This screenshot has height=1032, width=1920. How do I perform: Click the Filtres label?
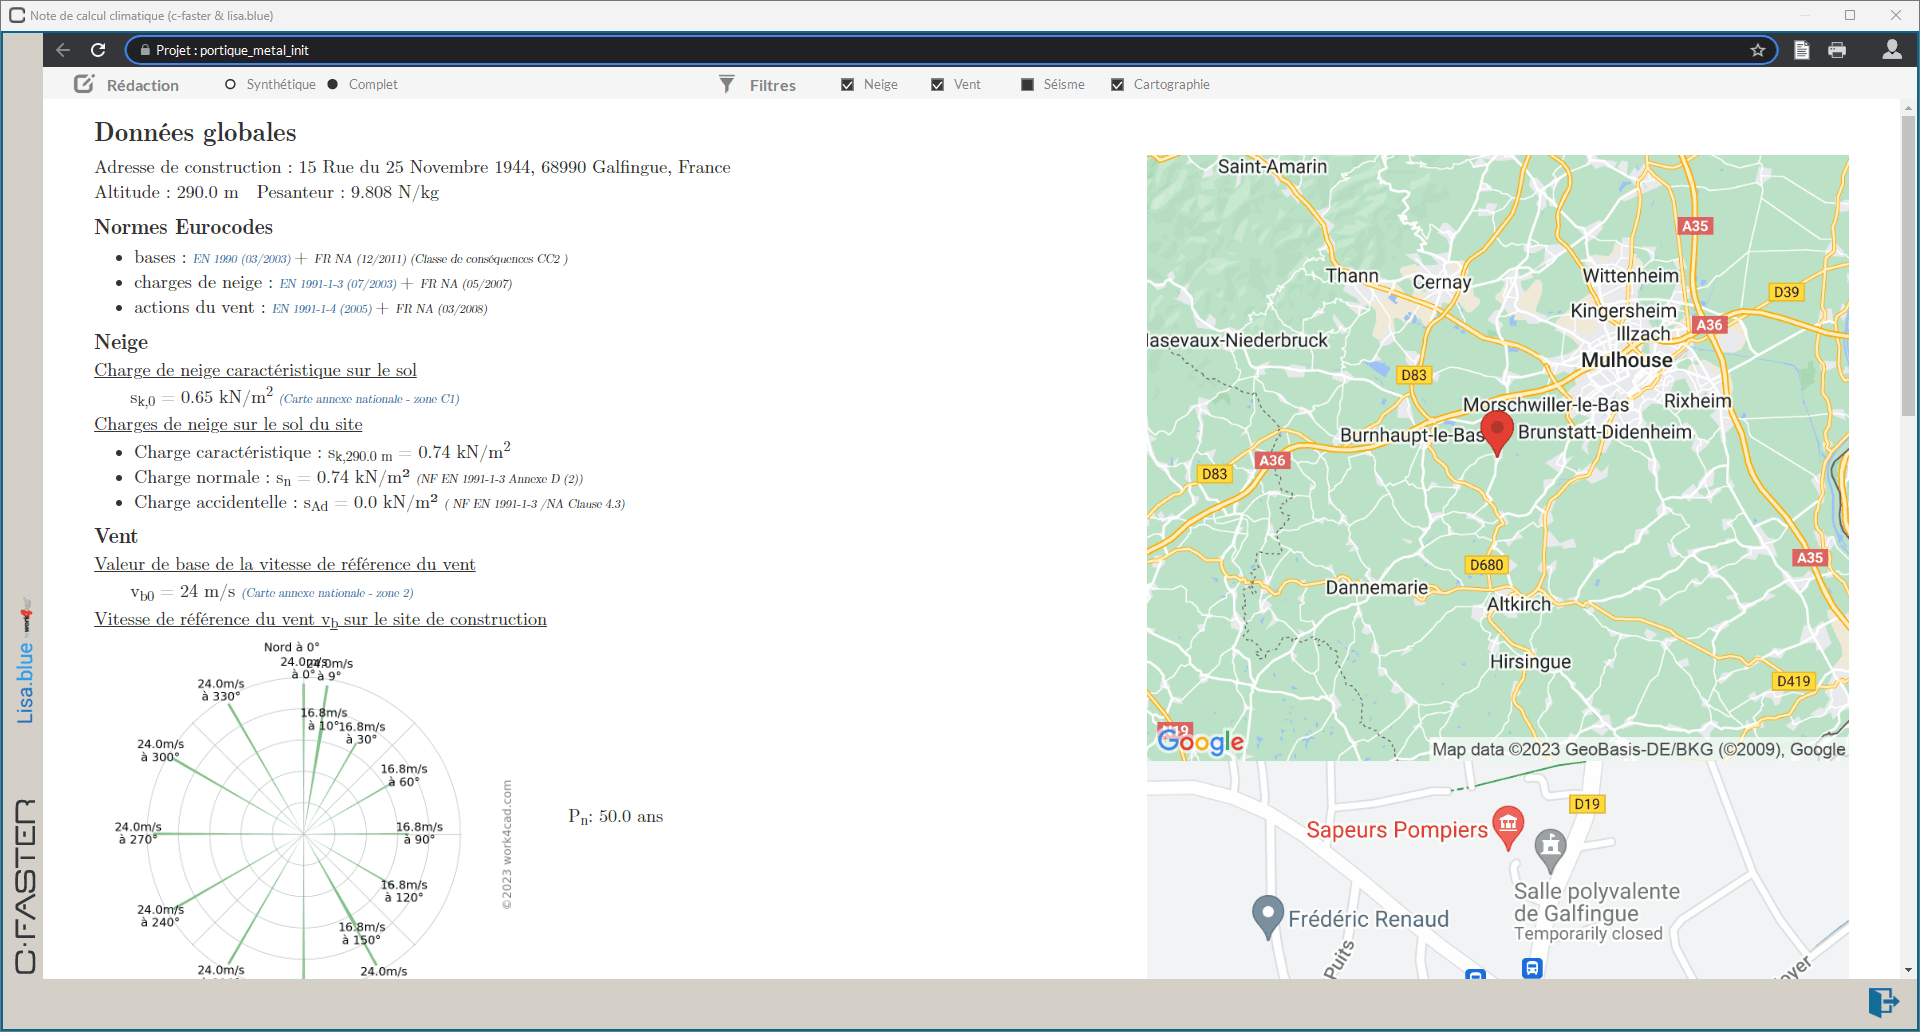coord(773,85)
